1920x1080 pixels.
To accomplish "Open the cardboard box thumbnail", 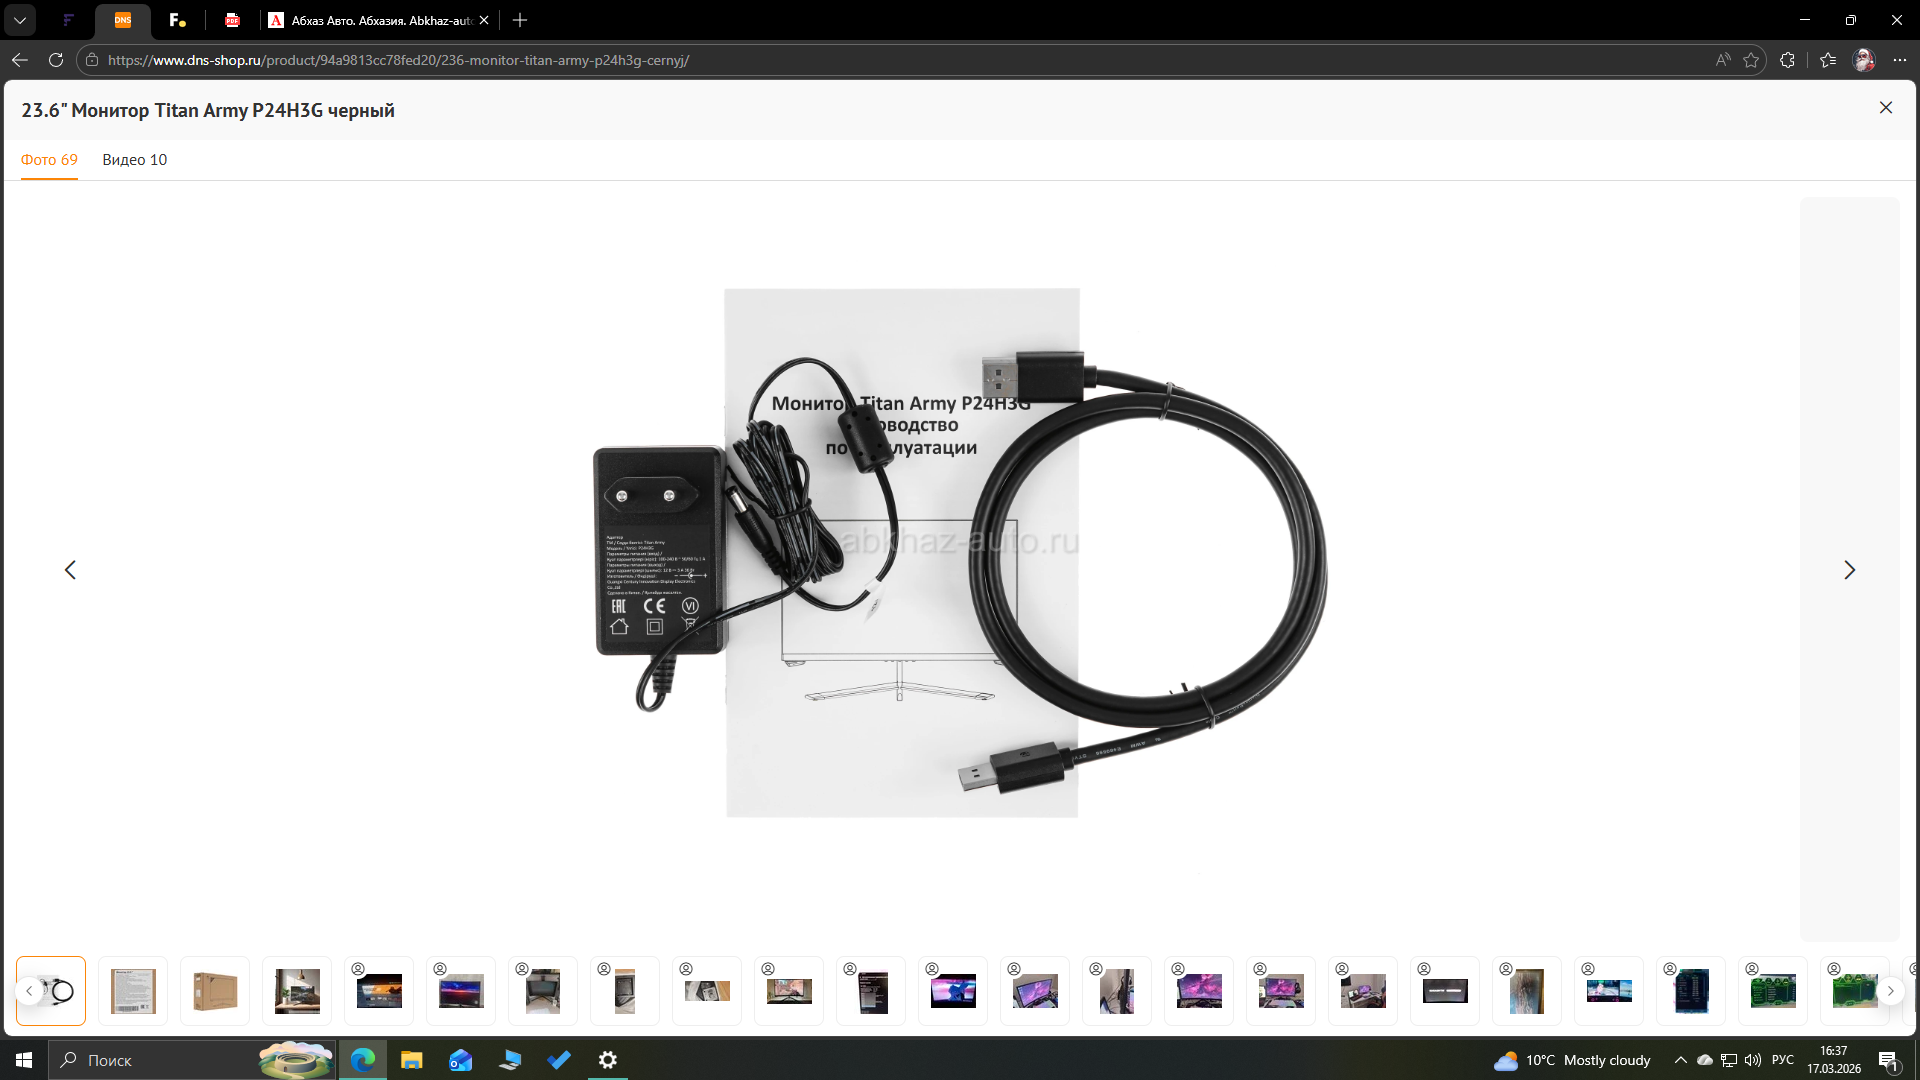I will pyautogui.click(x=215, y=991).
